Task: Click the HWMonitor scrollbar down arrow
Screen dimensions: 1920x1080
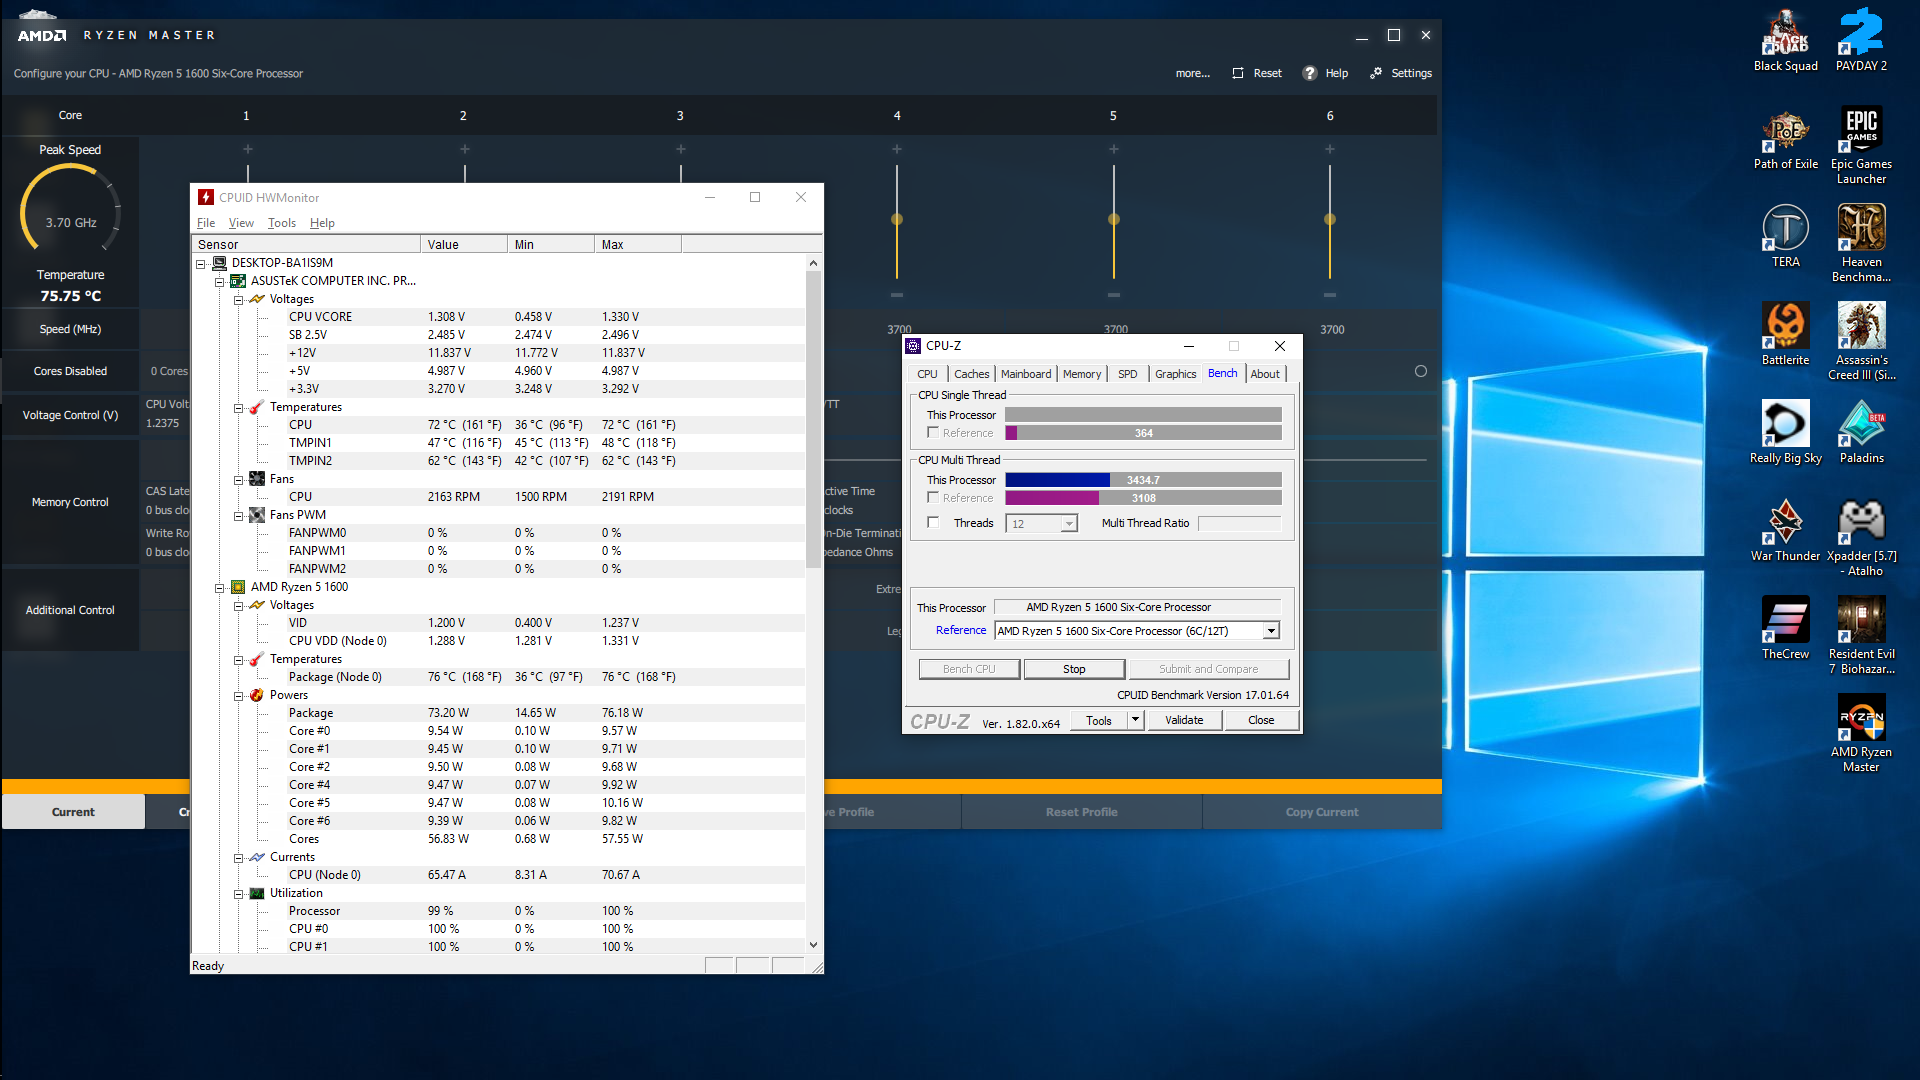Action: tap(813, 945)
